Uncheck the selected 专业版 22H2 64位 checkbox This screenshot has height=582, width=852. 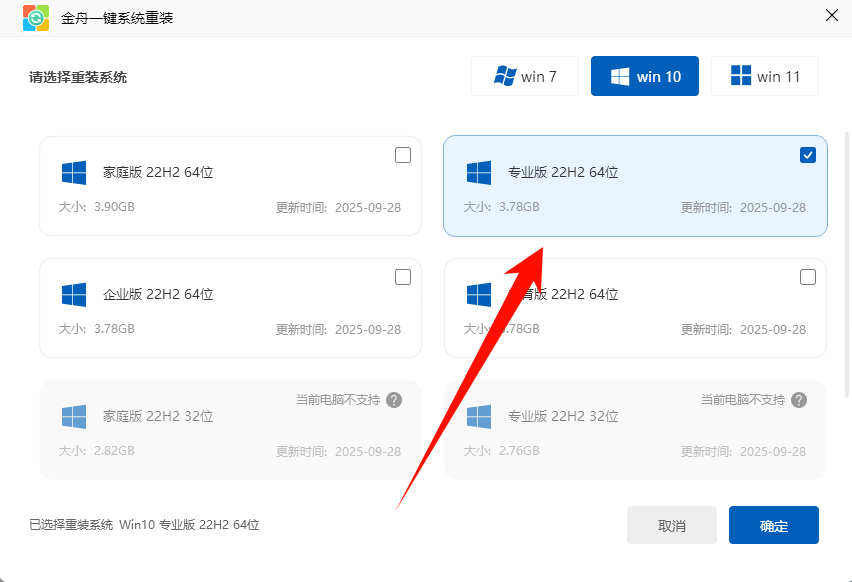(x=808, y=154)
